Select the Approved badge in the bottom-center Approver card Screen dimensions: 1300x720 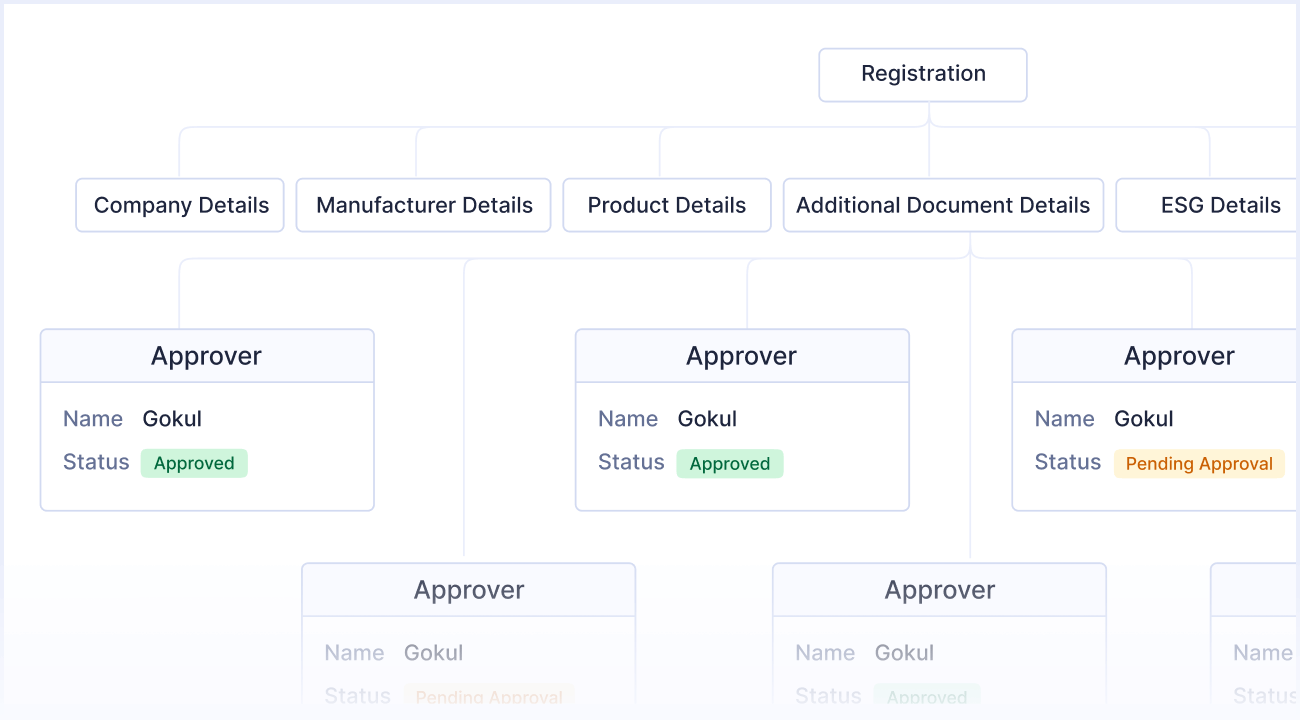(x=926, y=696)
